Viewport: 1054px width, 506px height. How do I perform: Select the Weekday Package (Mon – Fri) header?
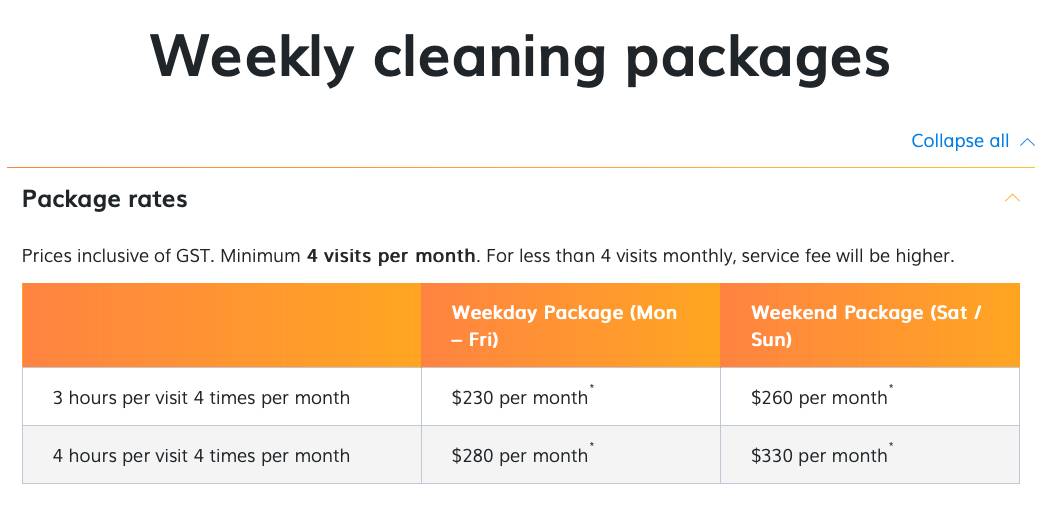(x=564, y=326)
